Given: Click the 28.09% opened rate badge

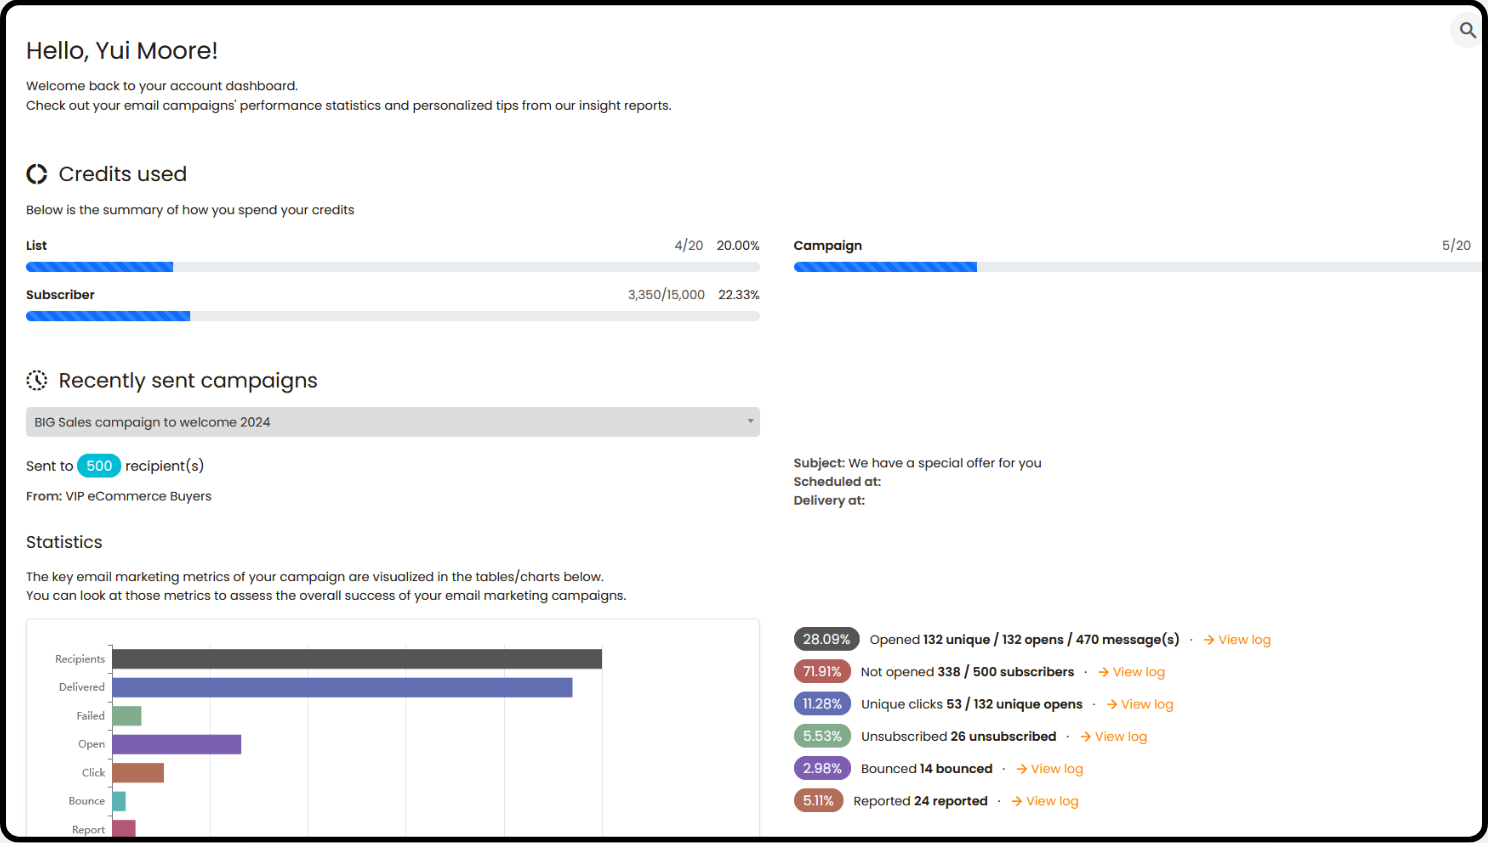Looking at the screenshot, I should [x=826, y=640].
